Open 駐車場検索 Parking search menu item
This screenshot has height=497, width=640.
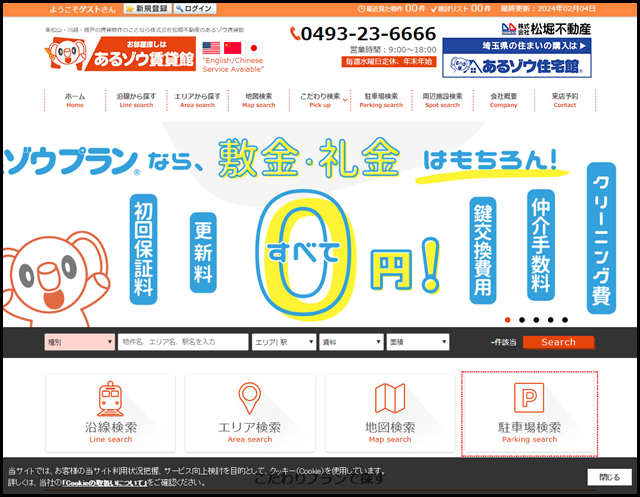pyautogui.click(x=381, y=100)
